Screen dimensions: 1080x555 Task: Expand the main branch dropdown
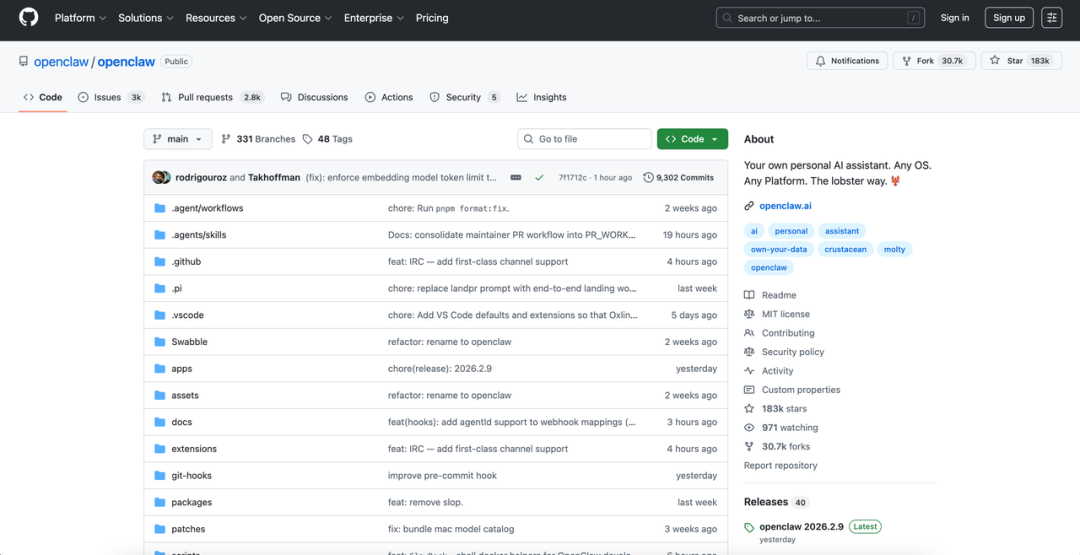click(178, 139)
